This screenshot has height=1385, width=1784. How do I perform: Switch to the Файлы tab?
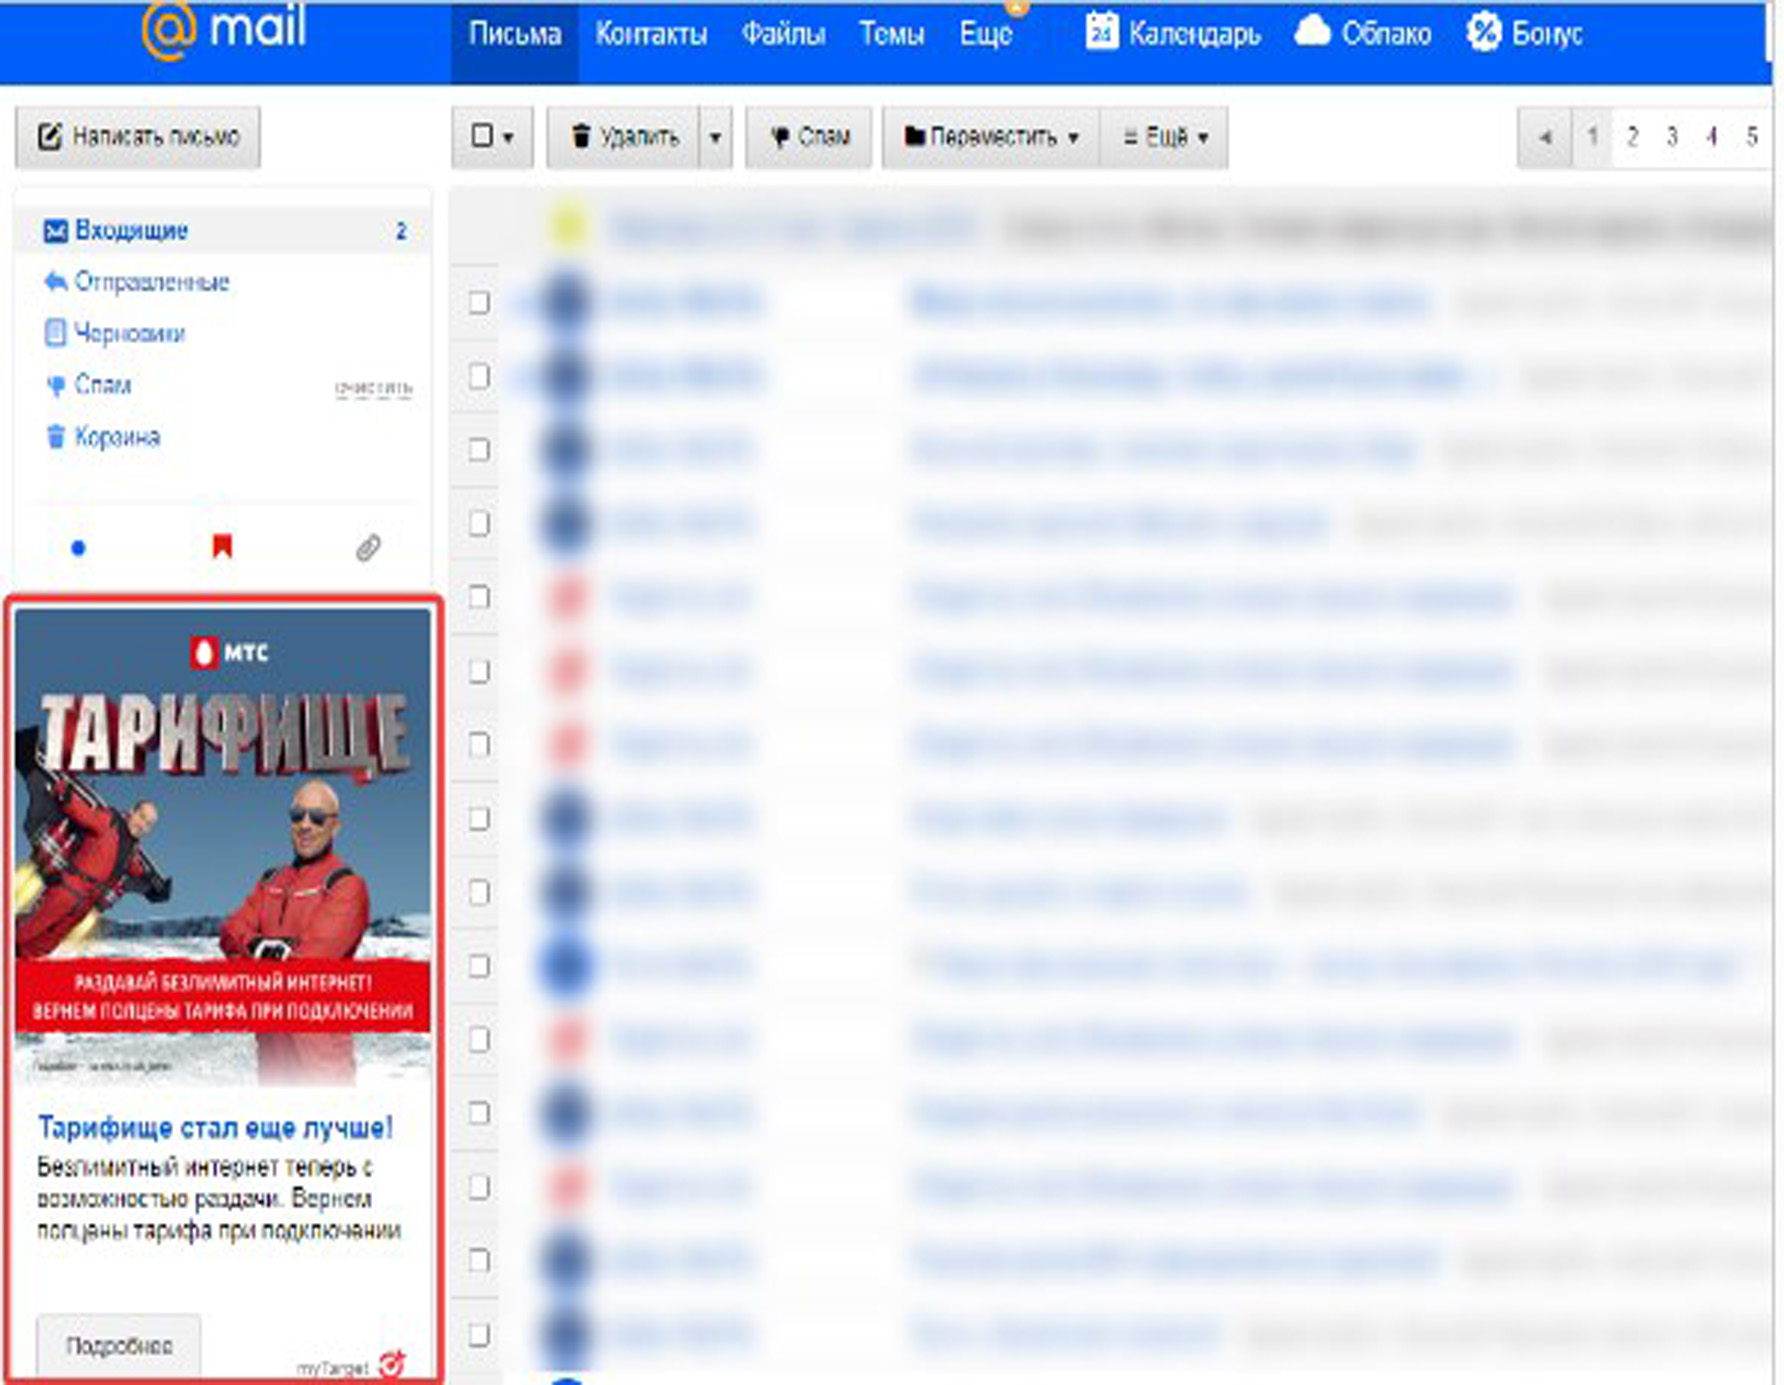coord(783,35)
